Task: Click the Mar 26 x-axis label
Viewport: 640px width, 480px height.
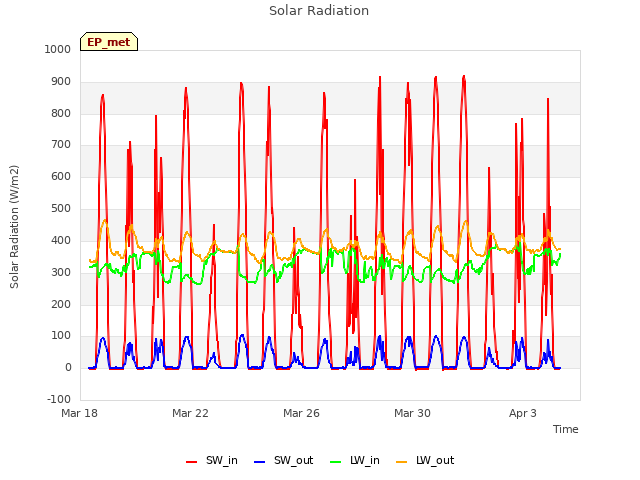Action: pyautogui.click(x=301, y=413)
